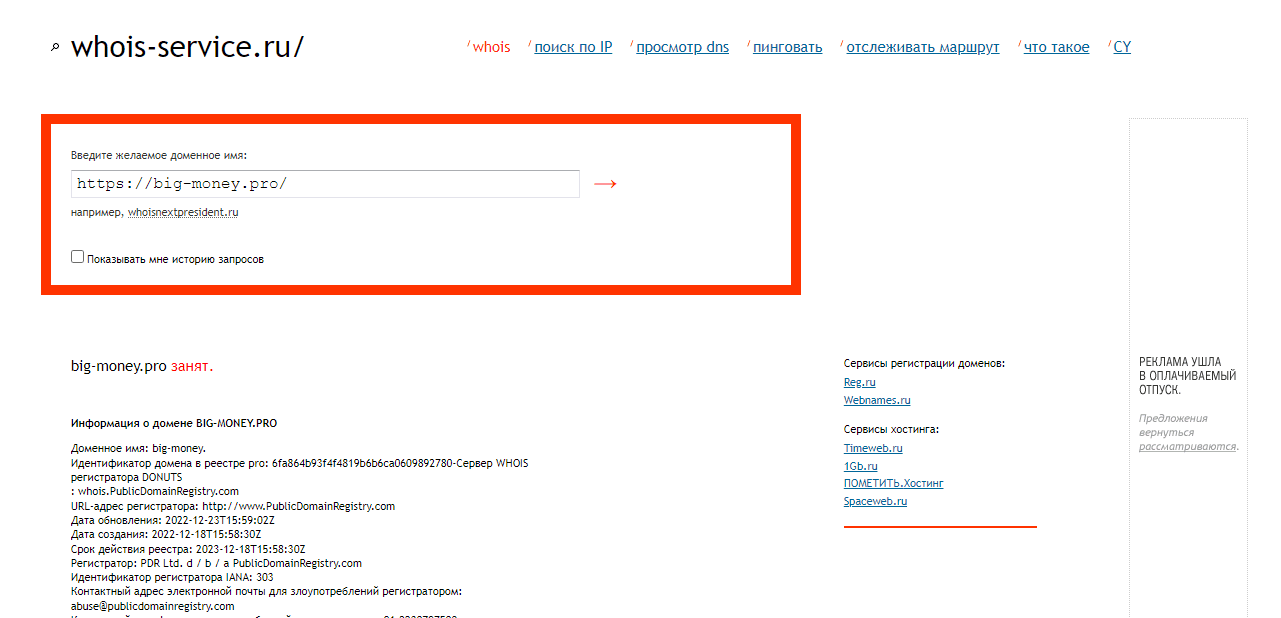The height and width of the screenshot is (618, 1281).
Task: Open просмотр dns in navigation
Action: [x=682, y=47]
